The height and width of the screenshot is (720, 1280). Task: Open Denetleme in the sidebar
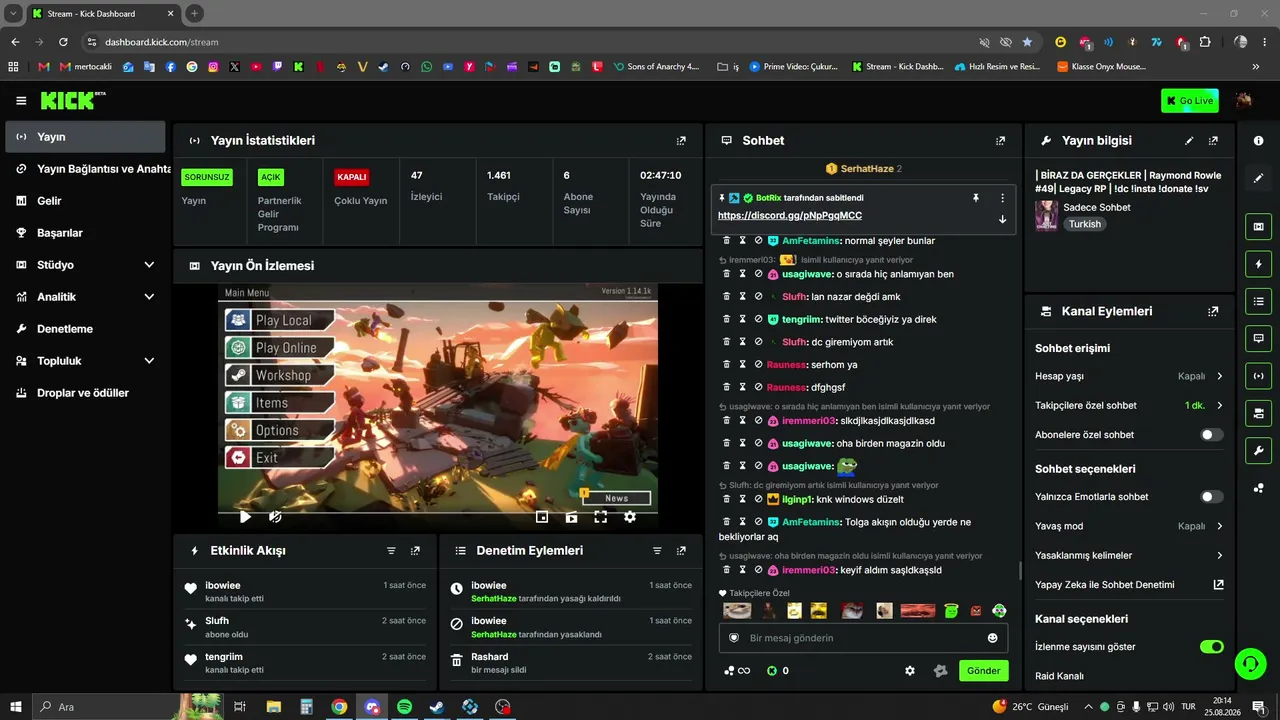point(85,329)
